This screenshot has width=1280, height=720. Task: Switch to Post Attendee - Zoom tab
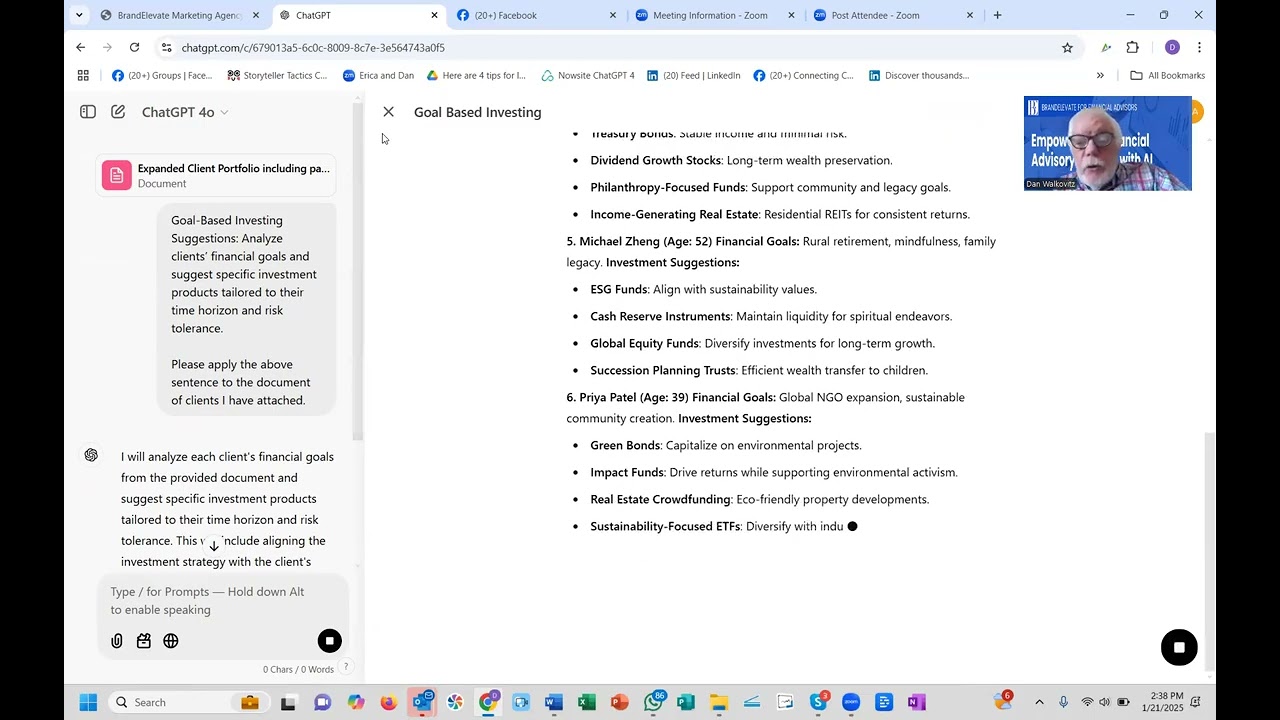(x=891, y=15)
